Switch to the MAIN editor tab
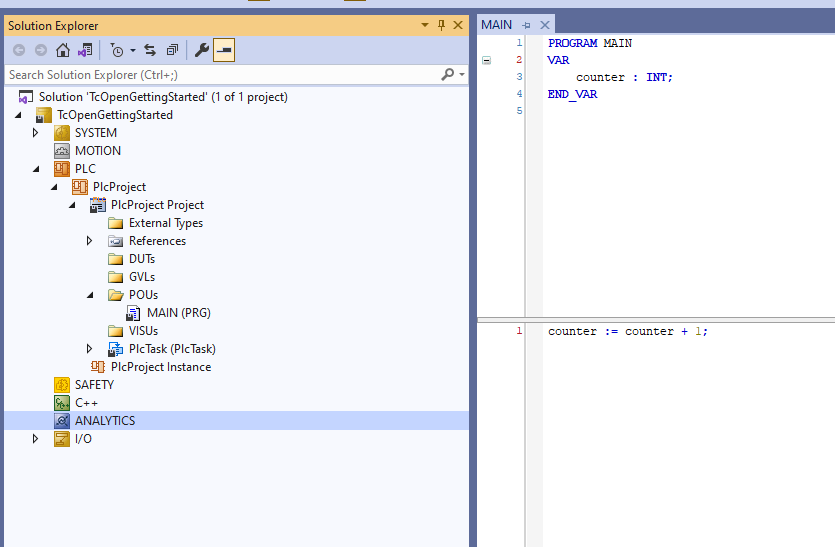Screen dimensions: 835x547 (x=496, y=25)
